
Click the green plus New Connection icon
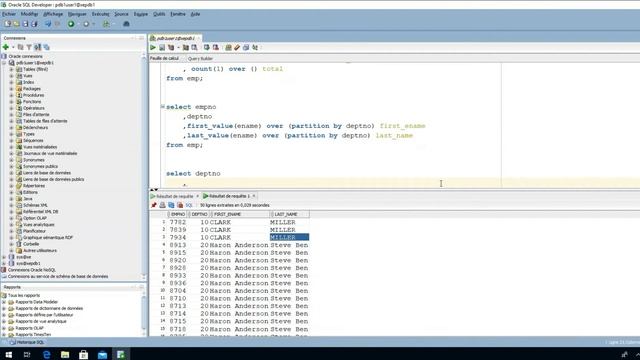6,47
